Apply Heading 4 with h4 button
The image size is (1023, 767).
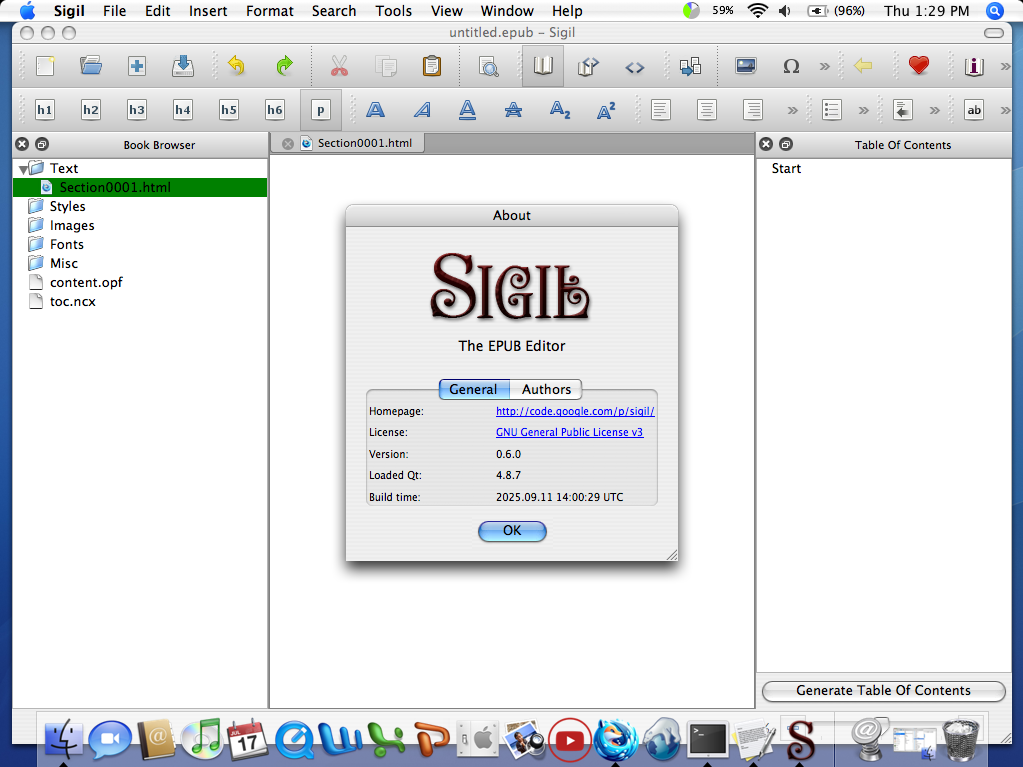pos(183,110)
